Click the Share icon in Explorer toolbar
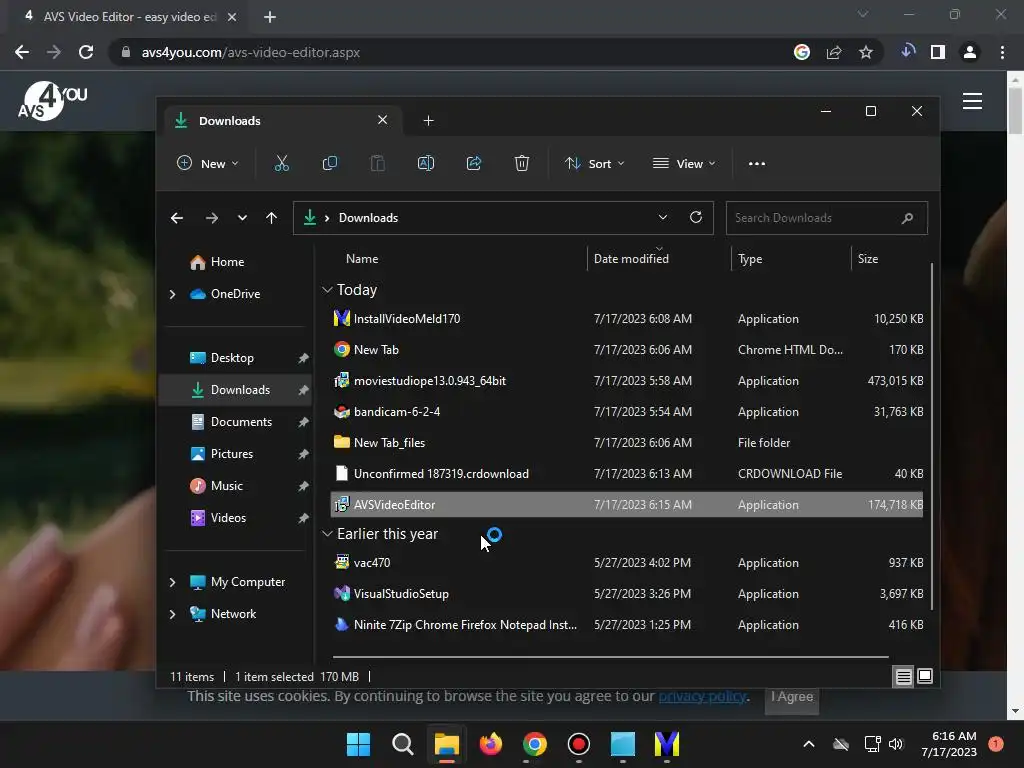The height and width of the screenshot is (768, 1024). (473, 163)
